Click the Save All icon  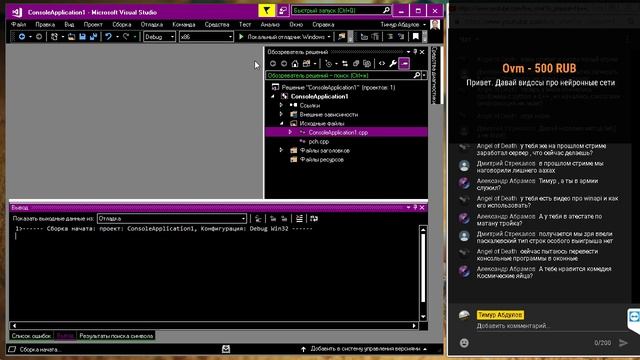click(x=93, y=37)
